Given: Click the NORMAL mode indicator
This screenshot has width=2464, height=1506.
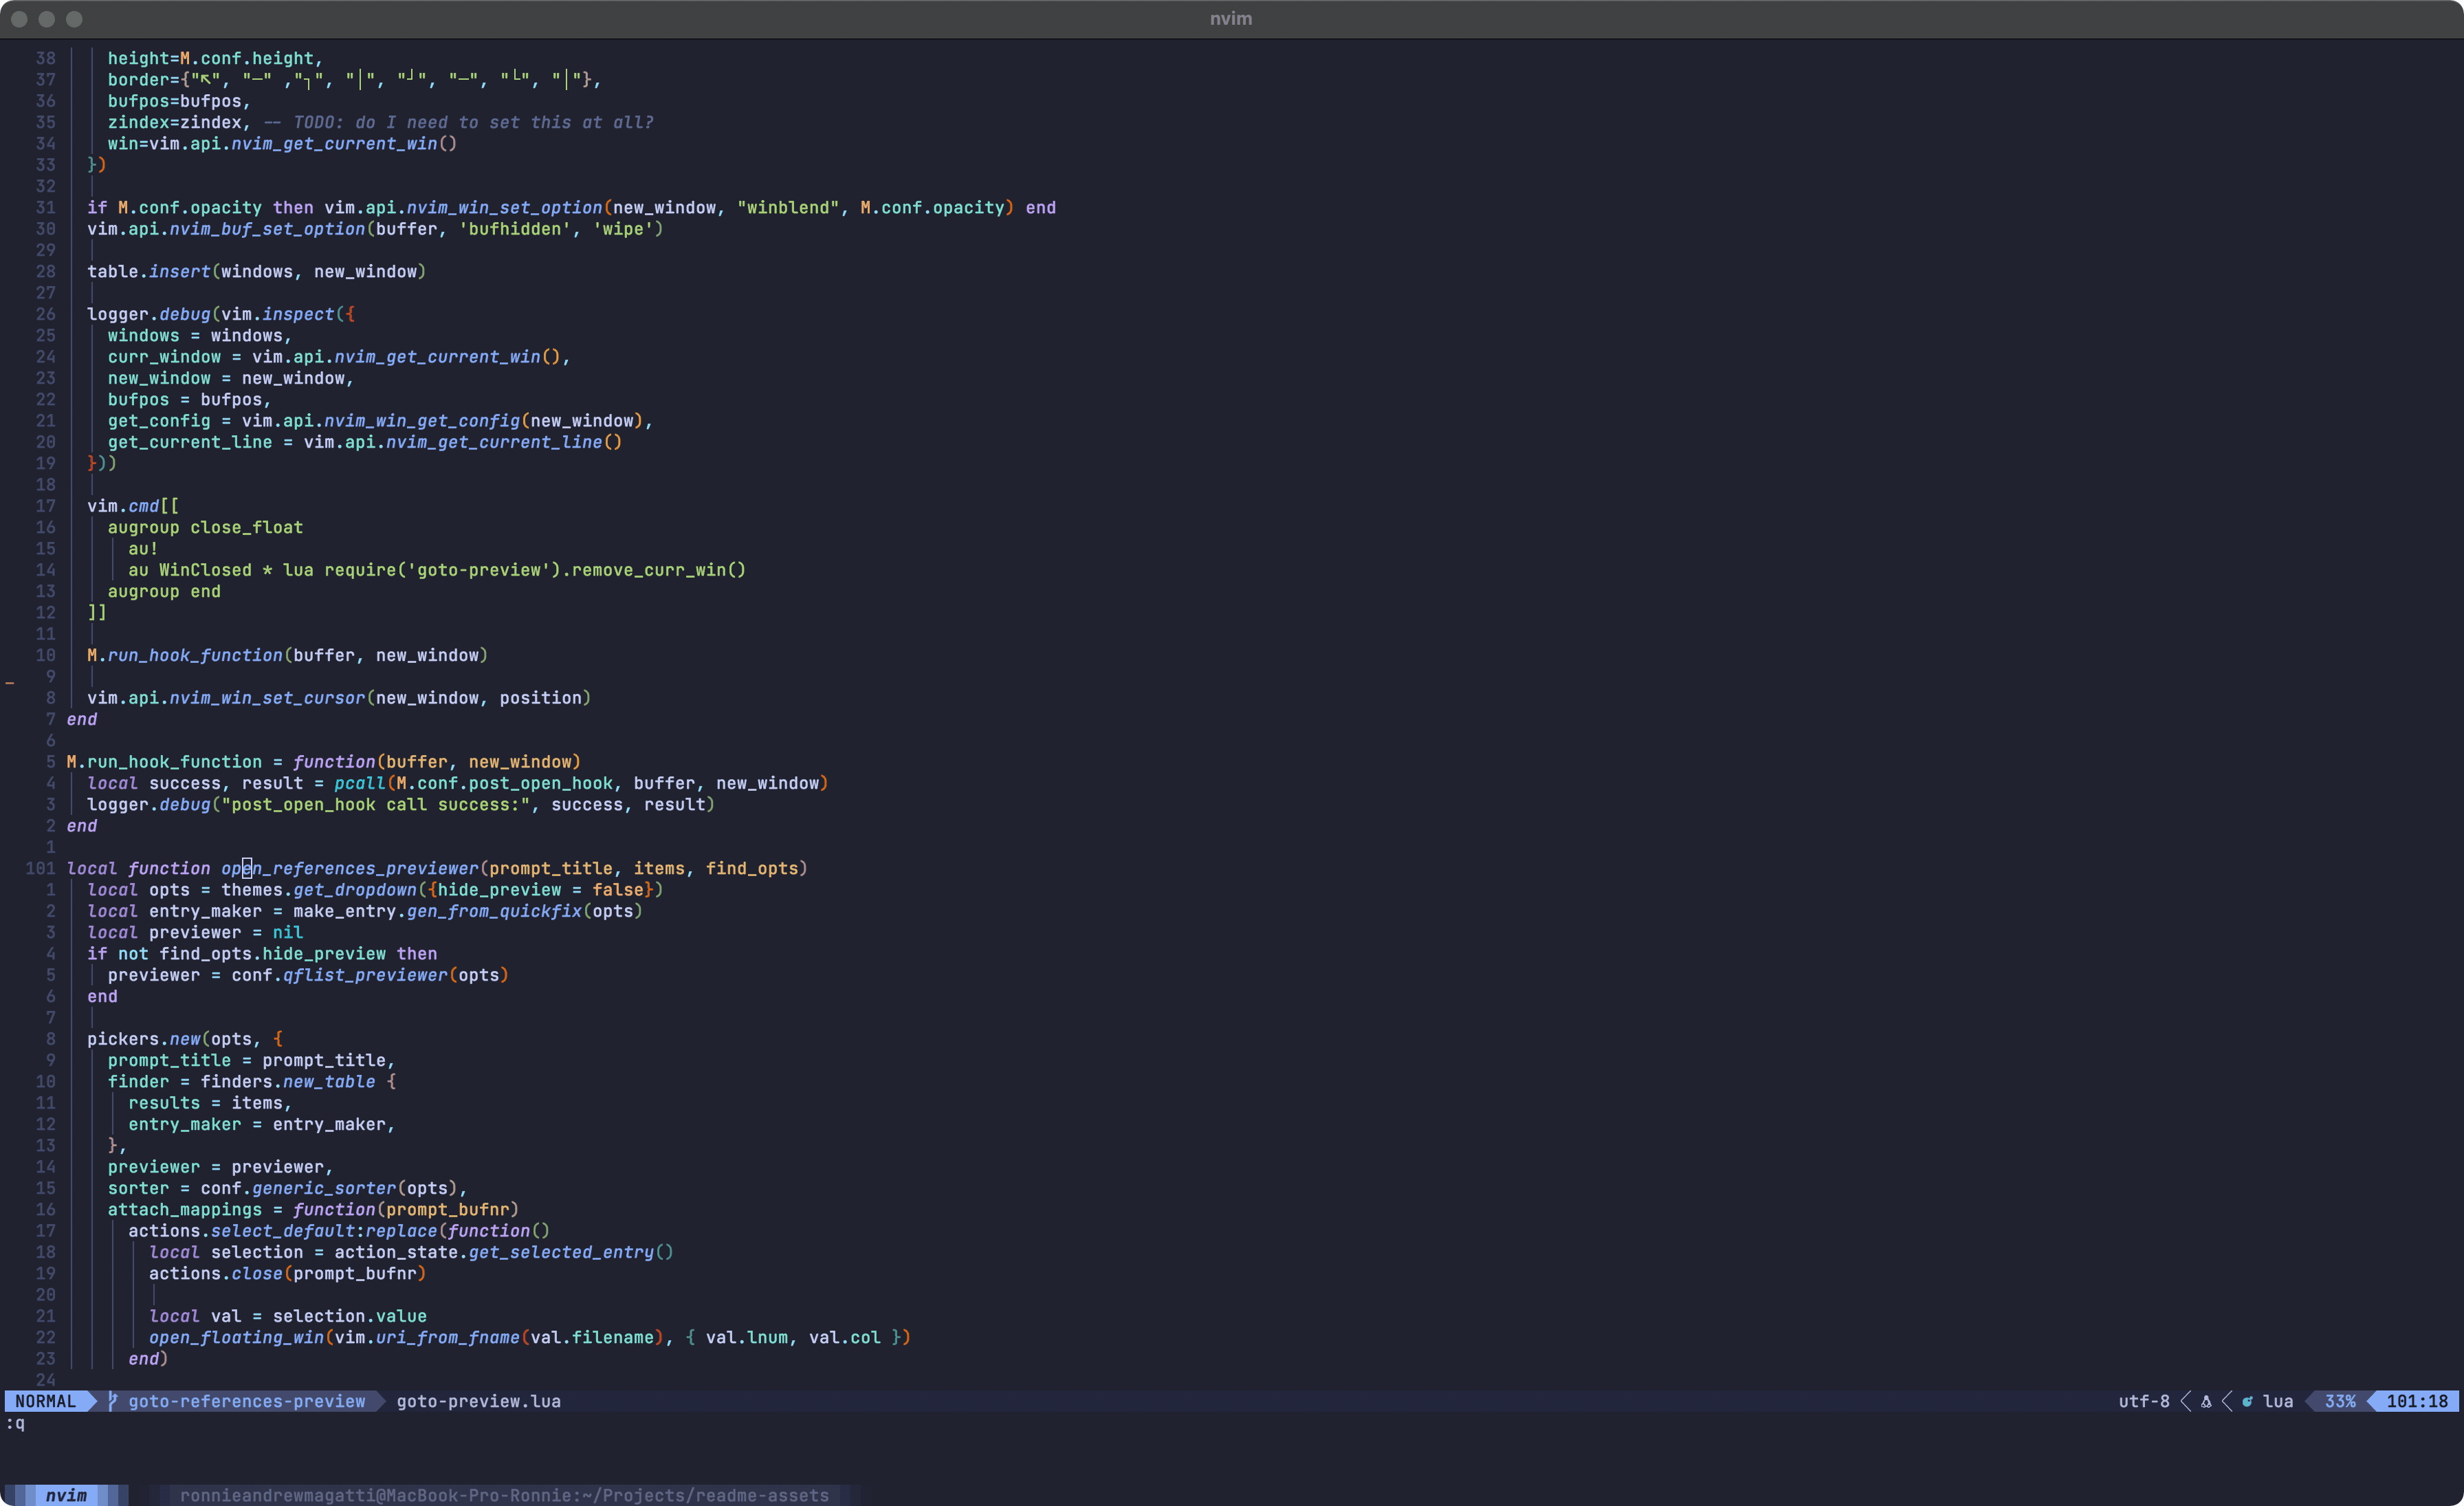Looking at the screenshot, I should pos(45,1401).
